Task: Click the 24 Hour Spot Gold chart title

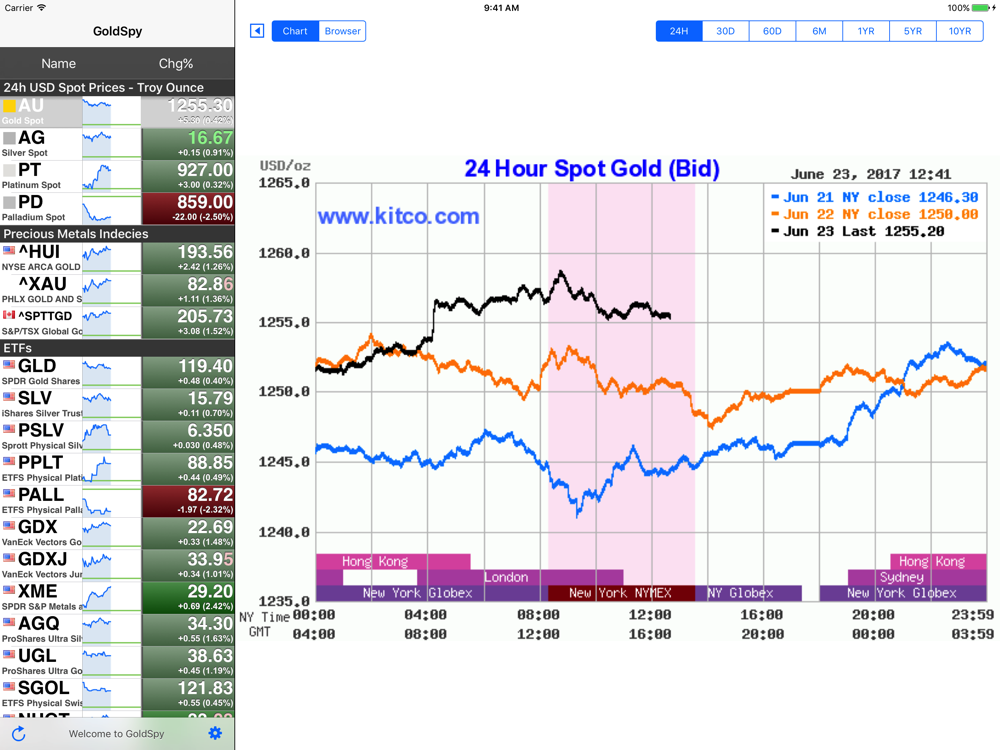Action: coord(592,168)
